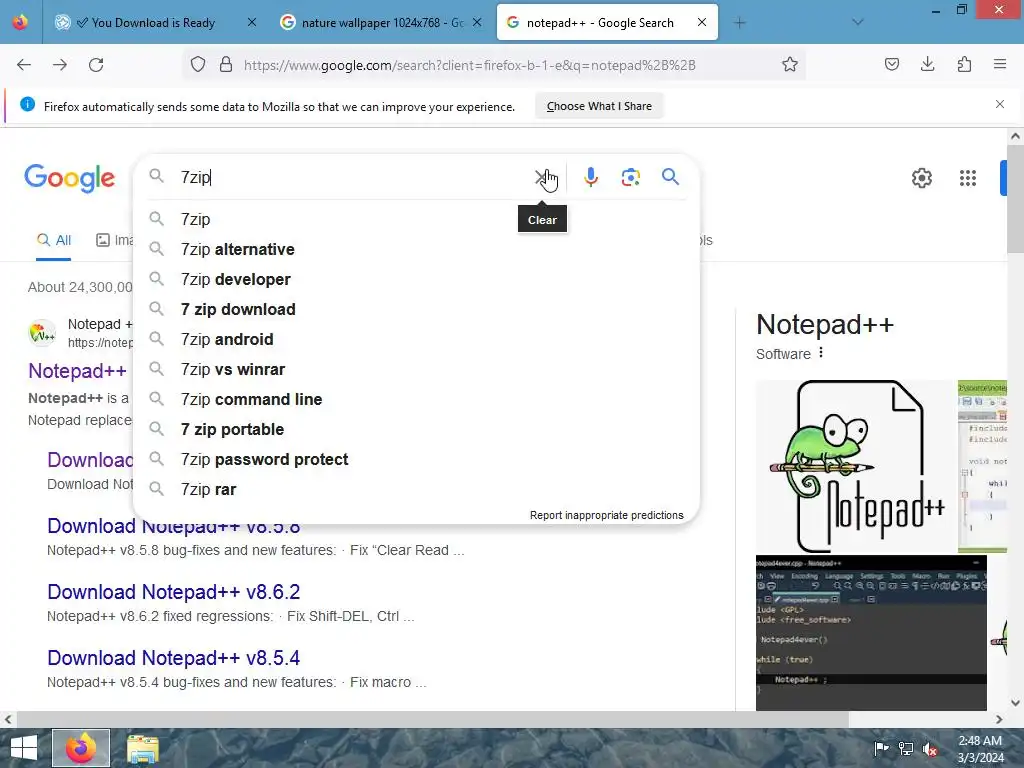Choose the '7zip android' suggestion

click(x=416, y=340)
